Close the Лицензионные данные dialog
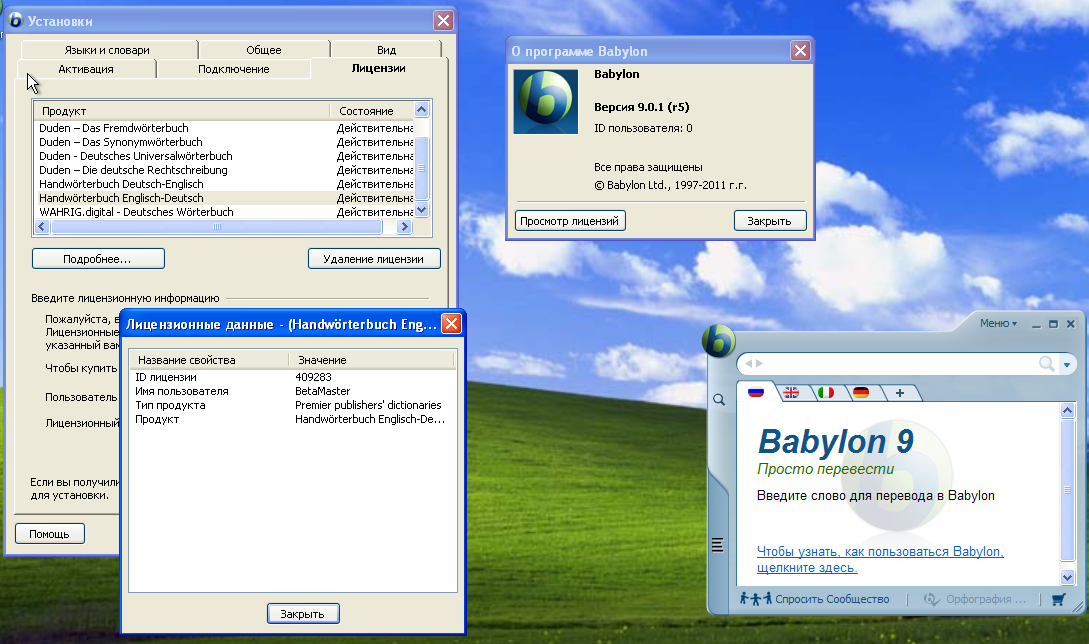Image resolution: width=1089 pixels, height=644 pixels. [451, 324]
